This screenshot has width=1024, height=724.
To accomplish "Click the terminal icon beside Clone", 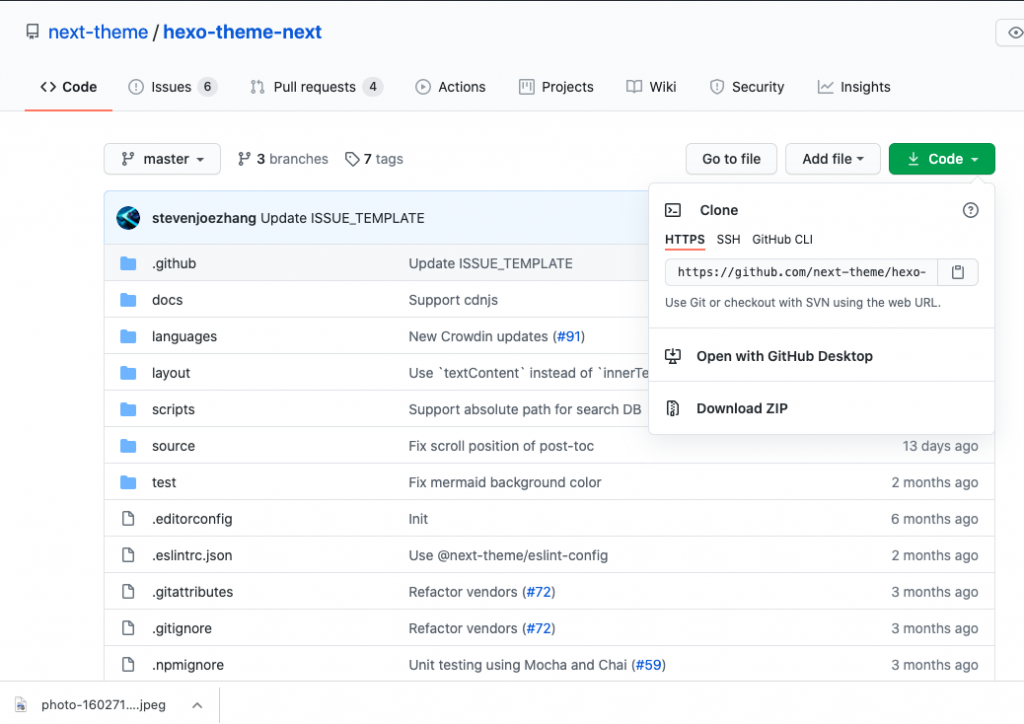I will [x=673, y=210].
